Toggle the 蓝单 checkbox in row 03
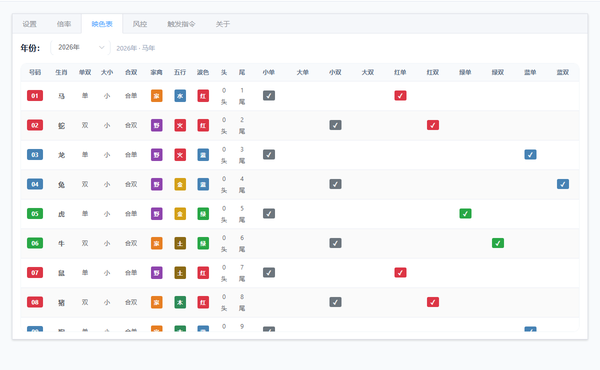The image size is (600, 370). [530, 155]
